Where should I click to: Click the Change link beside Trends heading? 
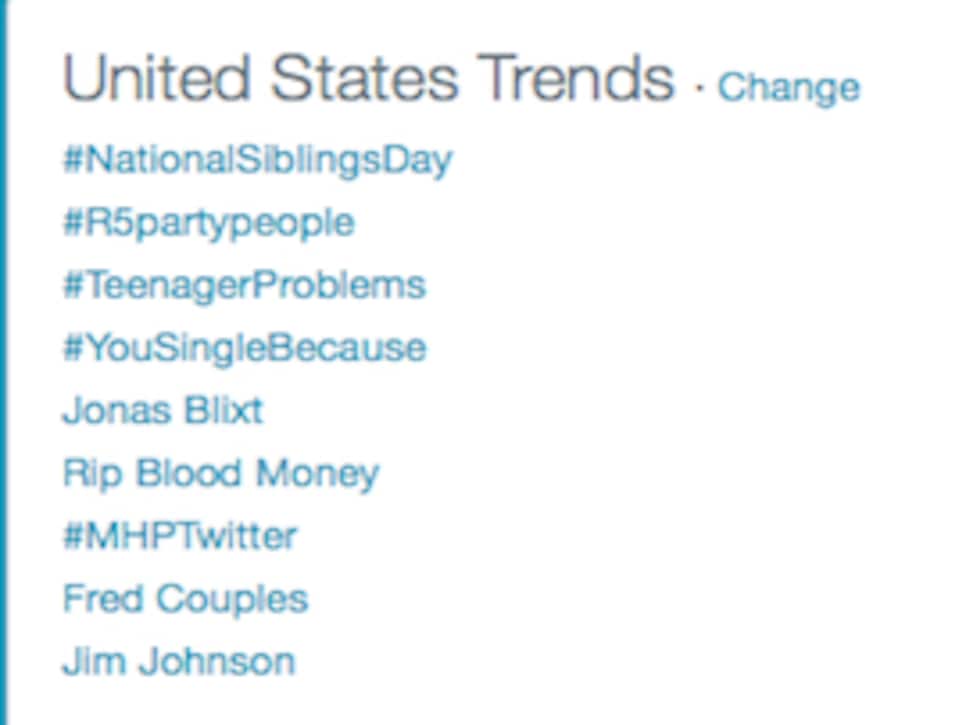(788, 88)
